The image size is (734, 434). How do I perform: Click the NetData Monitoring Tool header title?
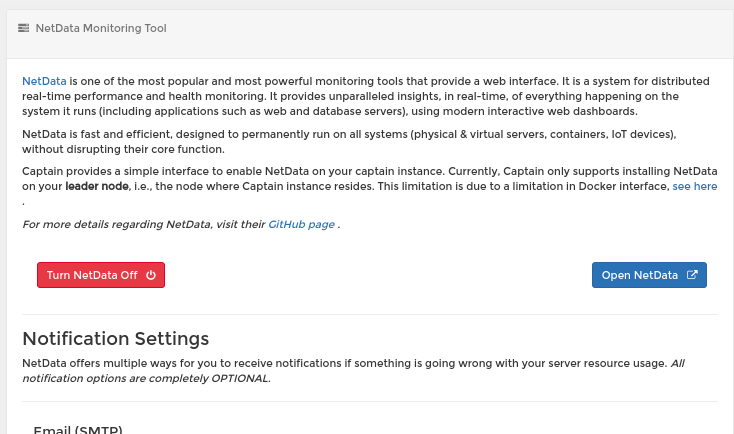(101, 28)
